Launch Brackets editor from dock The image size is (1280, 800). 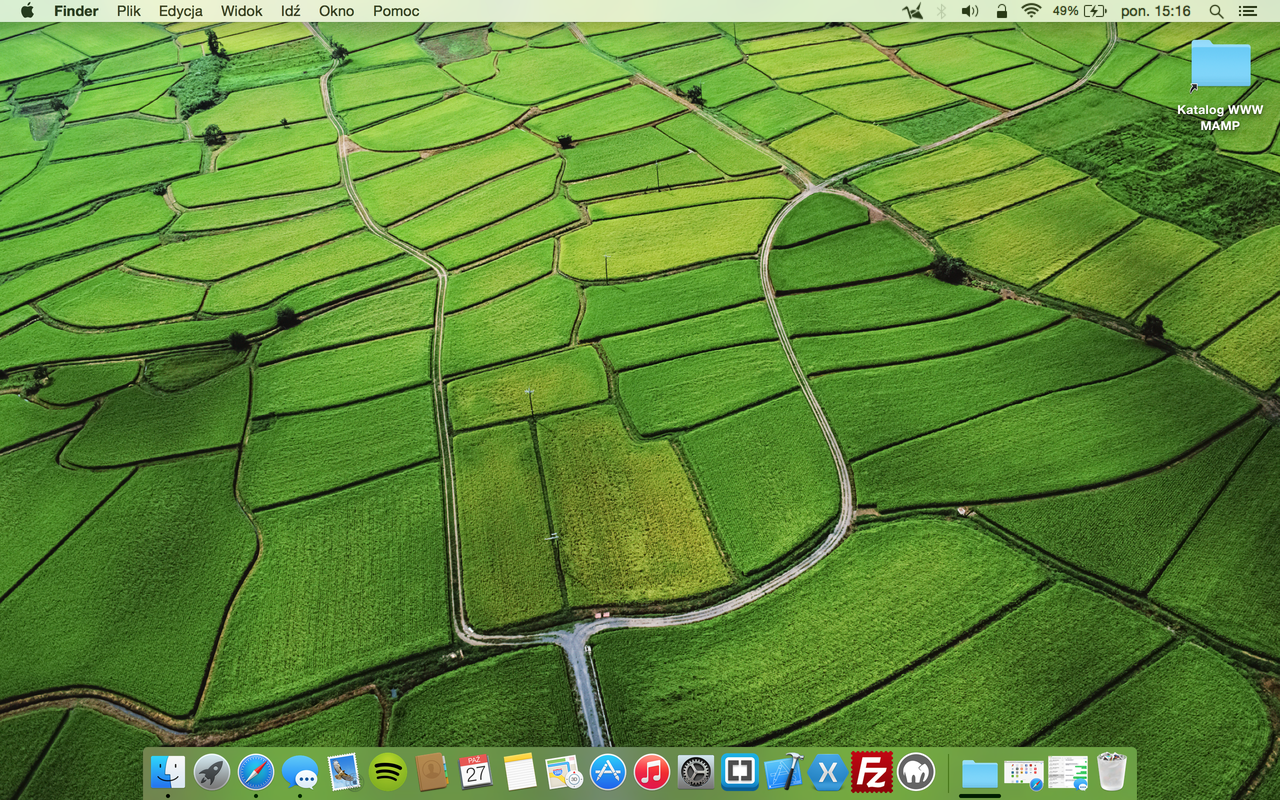(x=740, y=772)
